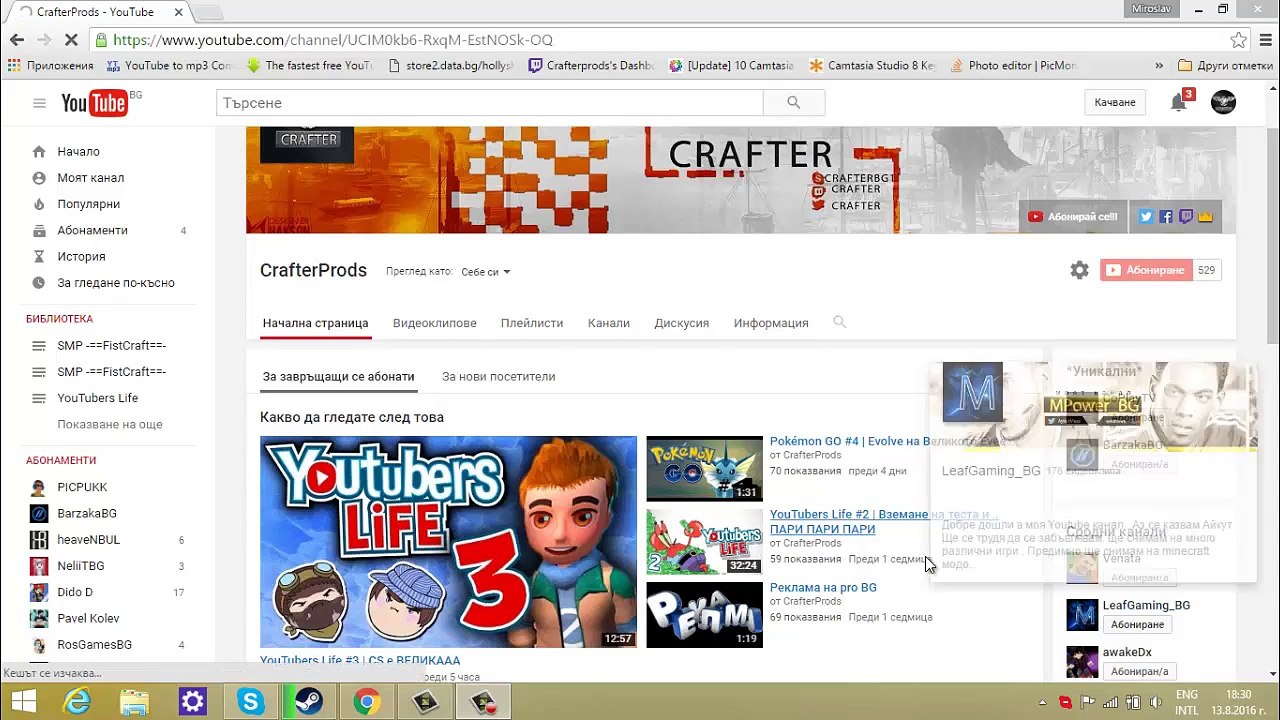Screen dimensions: 1280x720
Task: Switch to the 'Плейлисти' tab
Action: point(532,323)
